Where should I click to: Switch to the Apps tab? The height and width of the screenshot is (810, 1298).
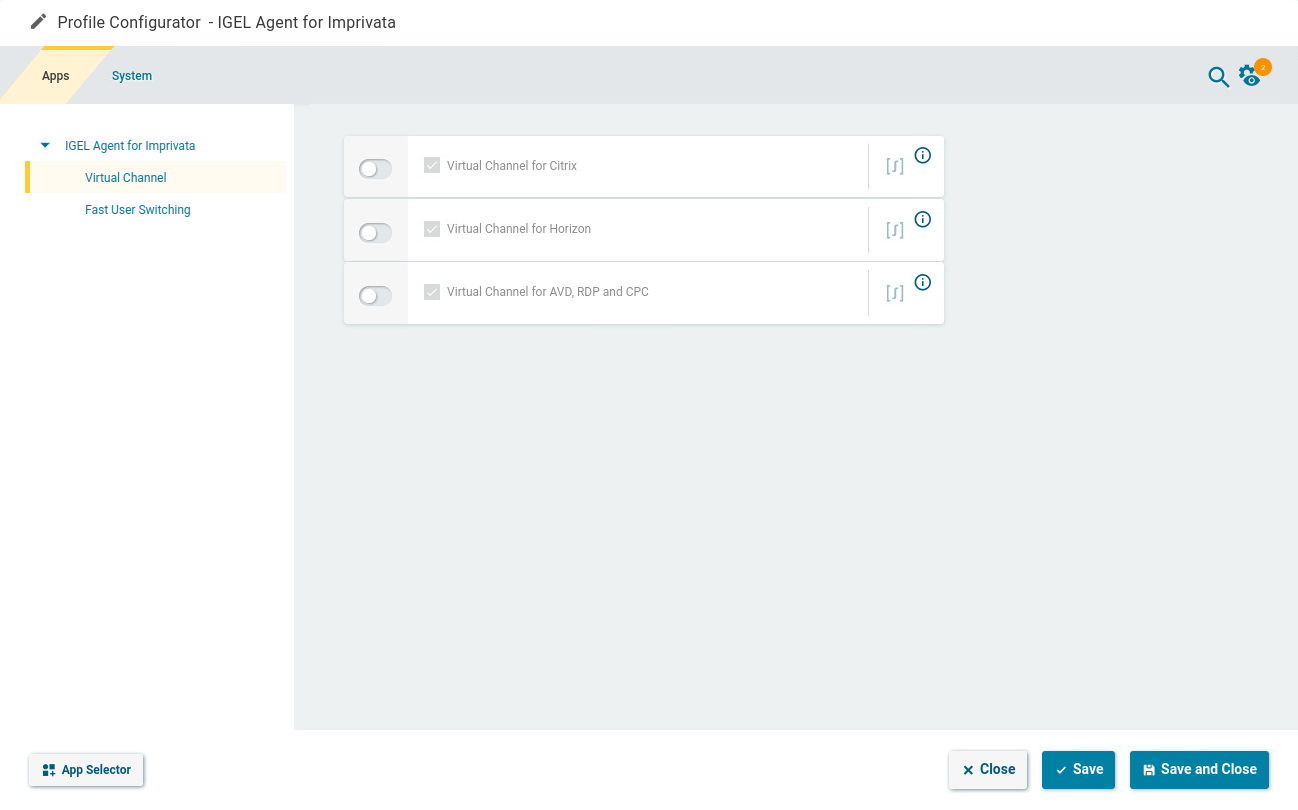[x=56, y=76]
